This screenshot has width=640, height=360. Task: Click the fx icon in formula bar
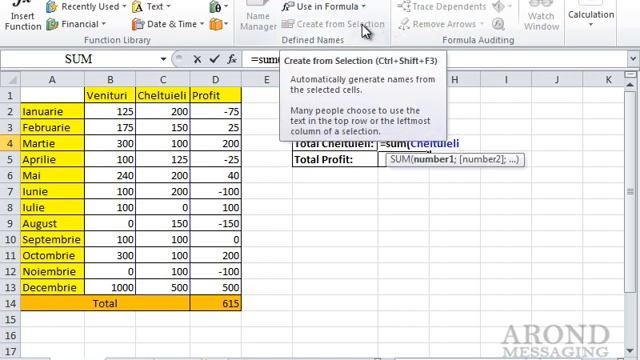pos(232,59)
